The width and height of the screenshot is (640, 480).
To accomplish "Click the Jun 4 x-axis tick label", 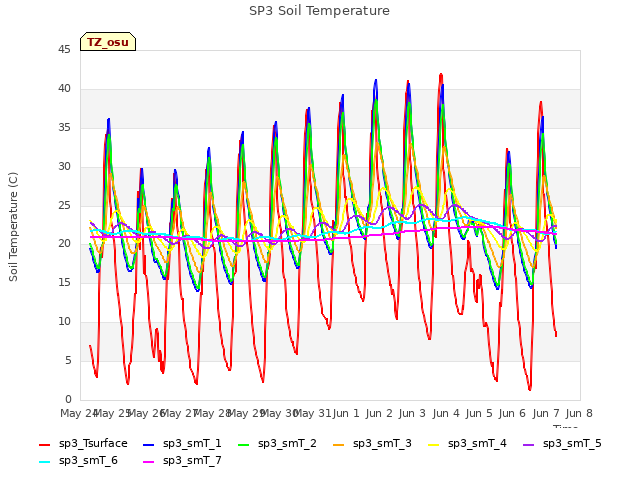I will pyautogui.click(x=446, y=414).
